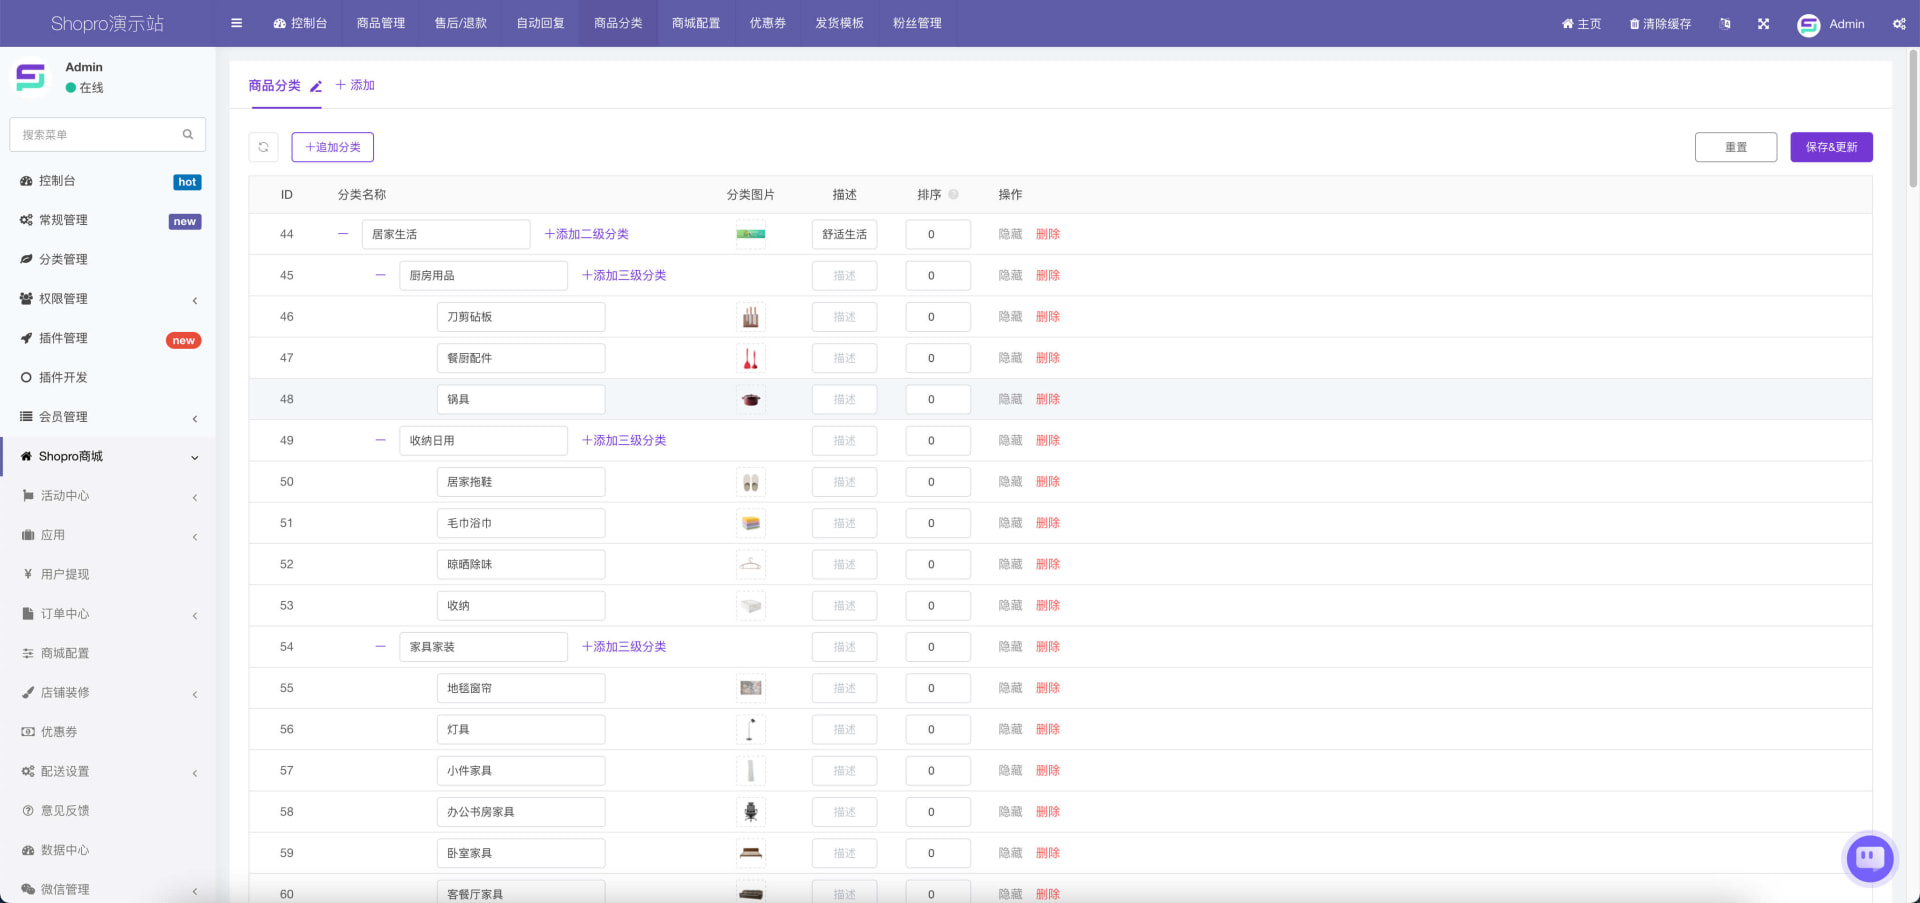Click the 居家生活 category image thumbnail
The width and height of the screenshot is (1920, 903).
coord(751,234)
